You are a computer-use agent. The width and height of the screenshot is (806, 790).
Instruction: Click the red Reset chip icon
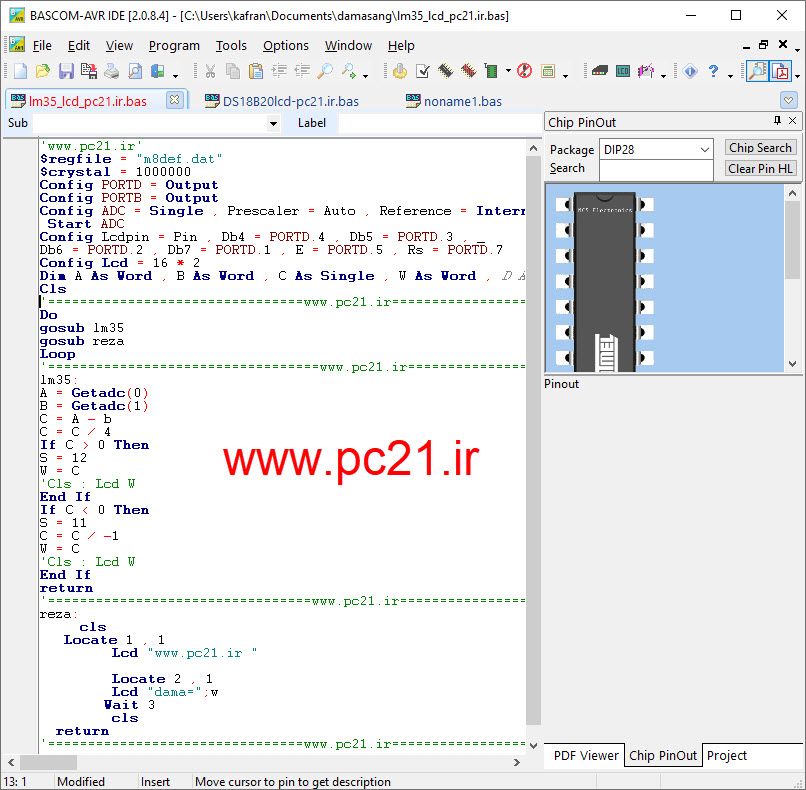coord(524,71)
